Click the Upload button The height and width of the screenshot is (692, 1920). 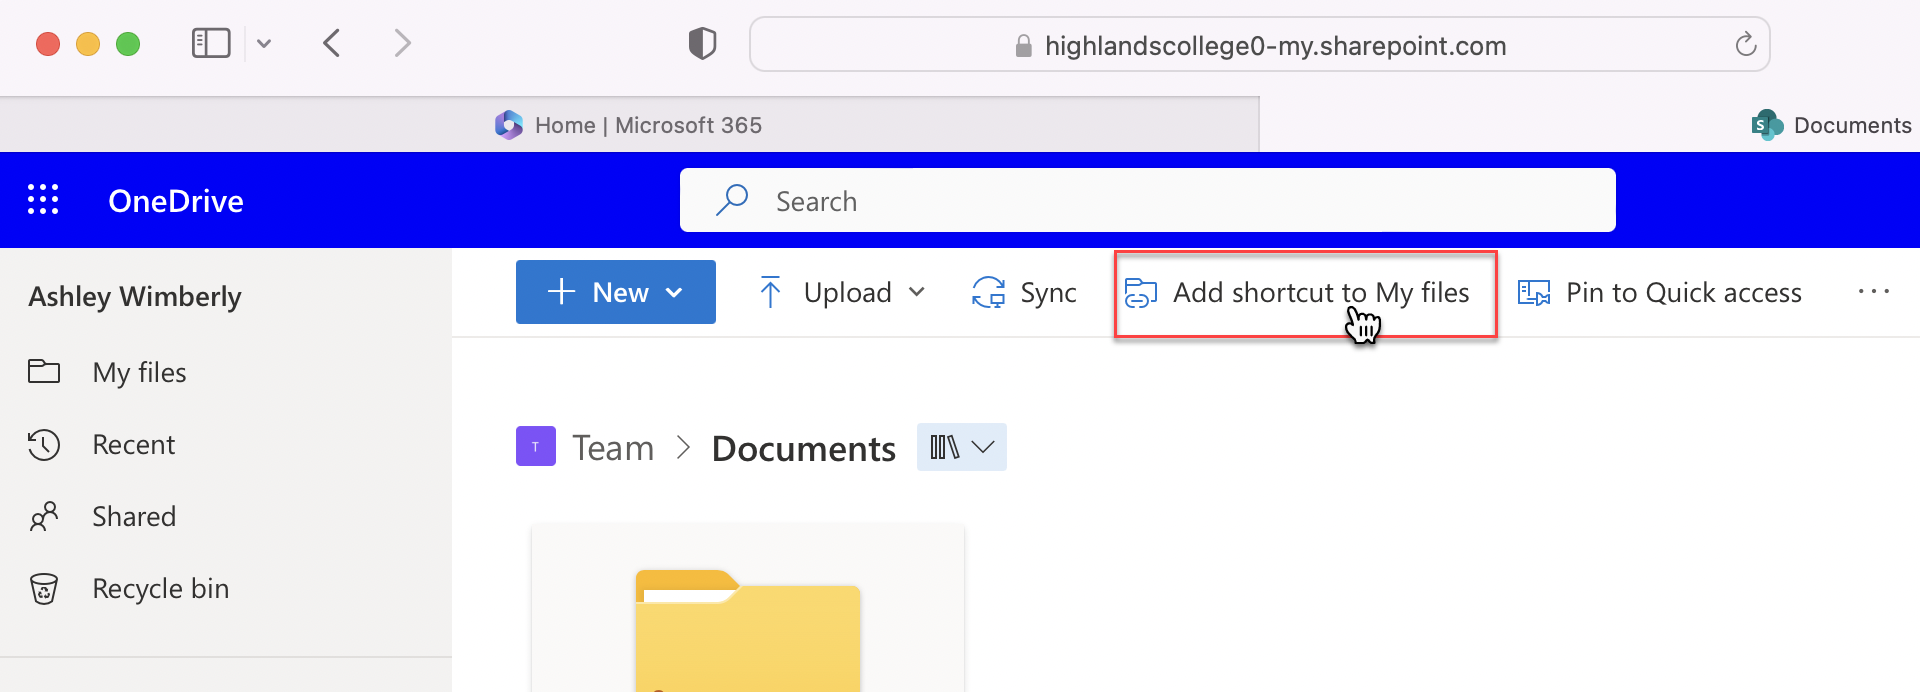tap(824, 292)
